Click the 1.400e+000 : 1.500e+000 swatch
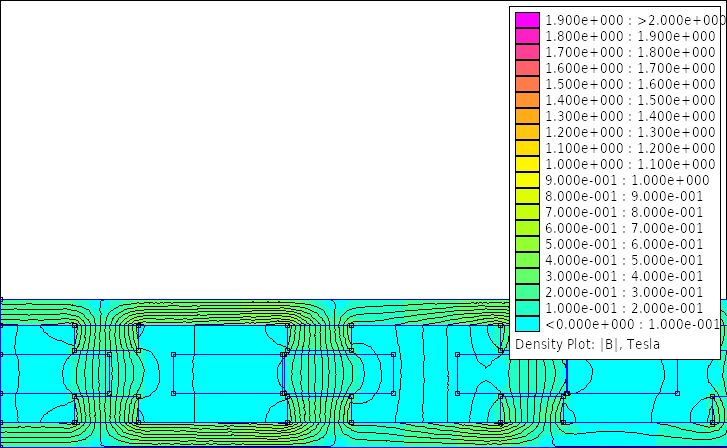 point(527,100)
